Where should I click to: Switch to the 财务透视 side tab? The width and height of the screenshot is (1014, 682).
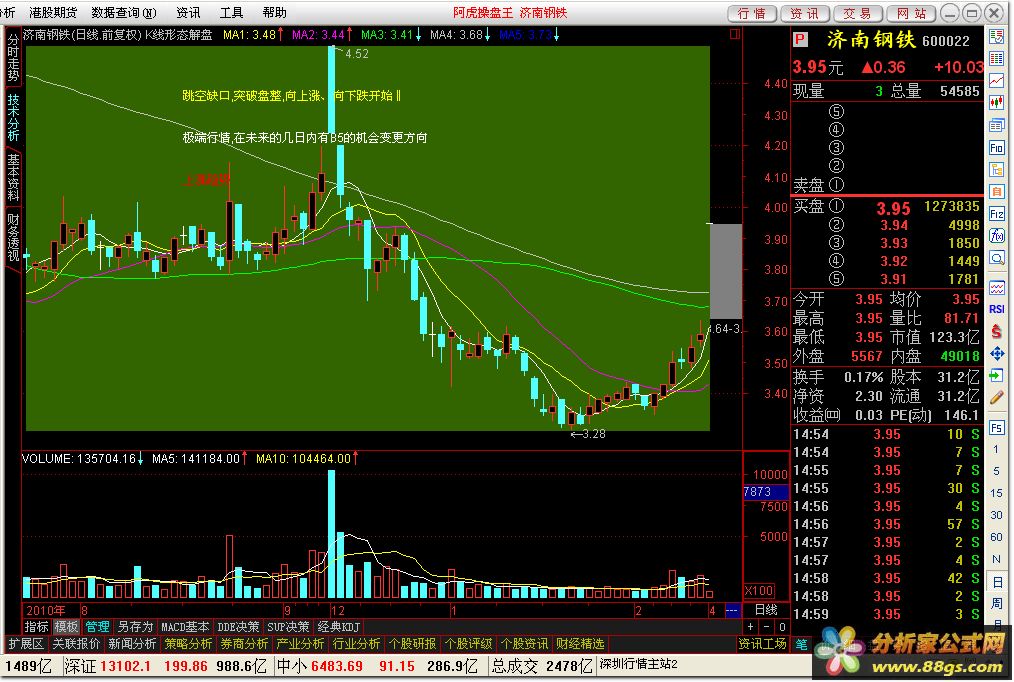[13, 237]
